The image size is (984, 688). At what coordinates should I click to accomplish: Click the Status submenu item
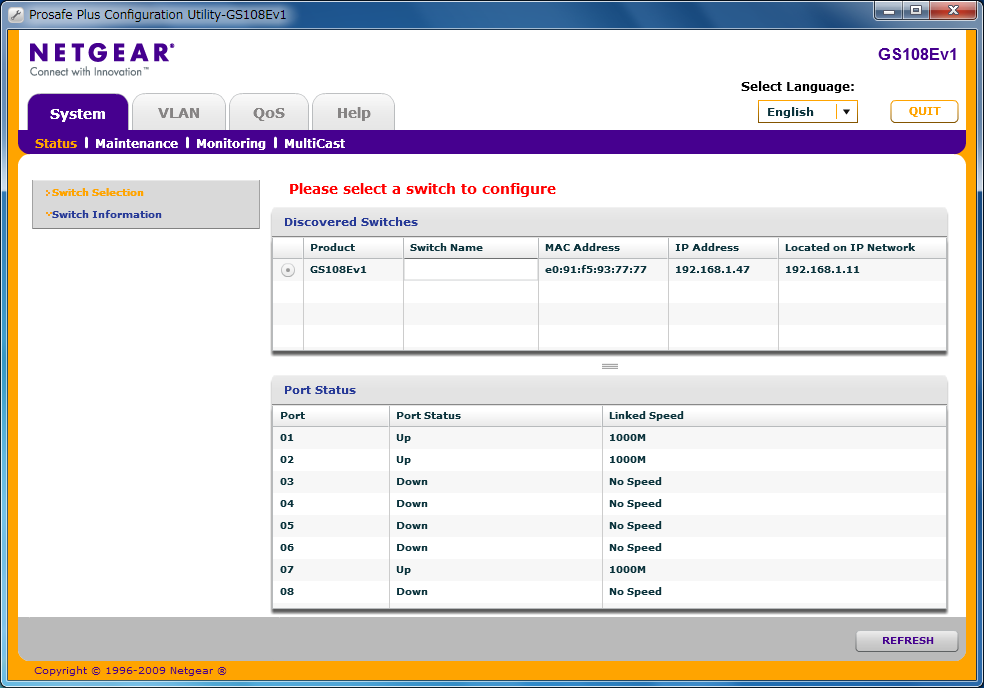pyautogui.click(x=56, y=143)
